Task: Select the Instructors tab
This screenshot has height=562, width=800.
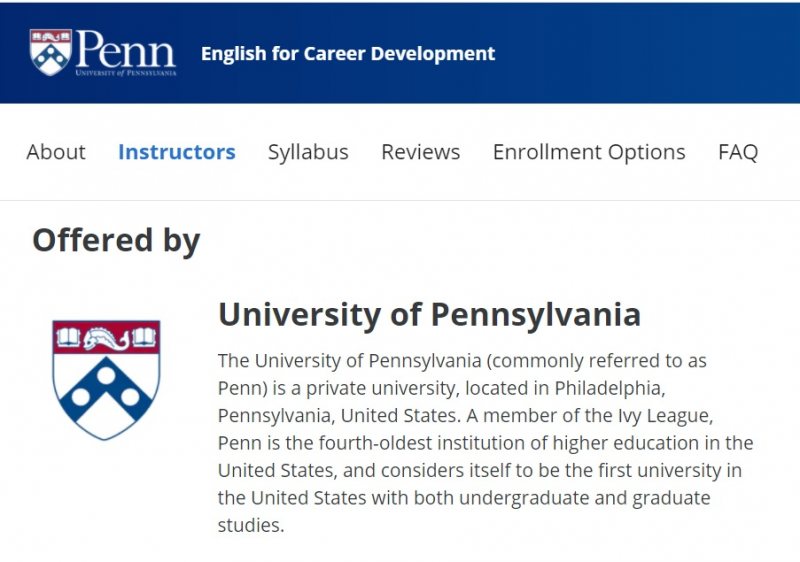Action: click(x=177, y=152)
